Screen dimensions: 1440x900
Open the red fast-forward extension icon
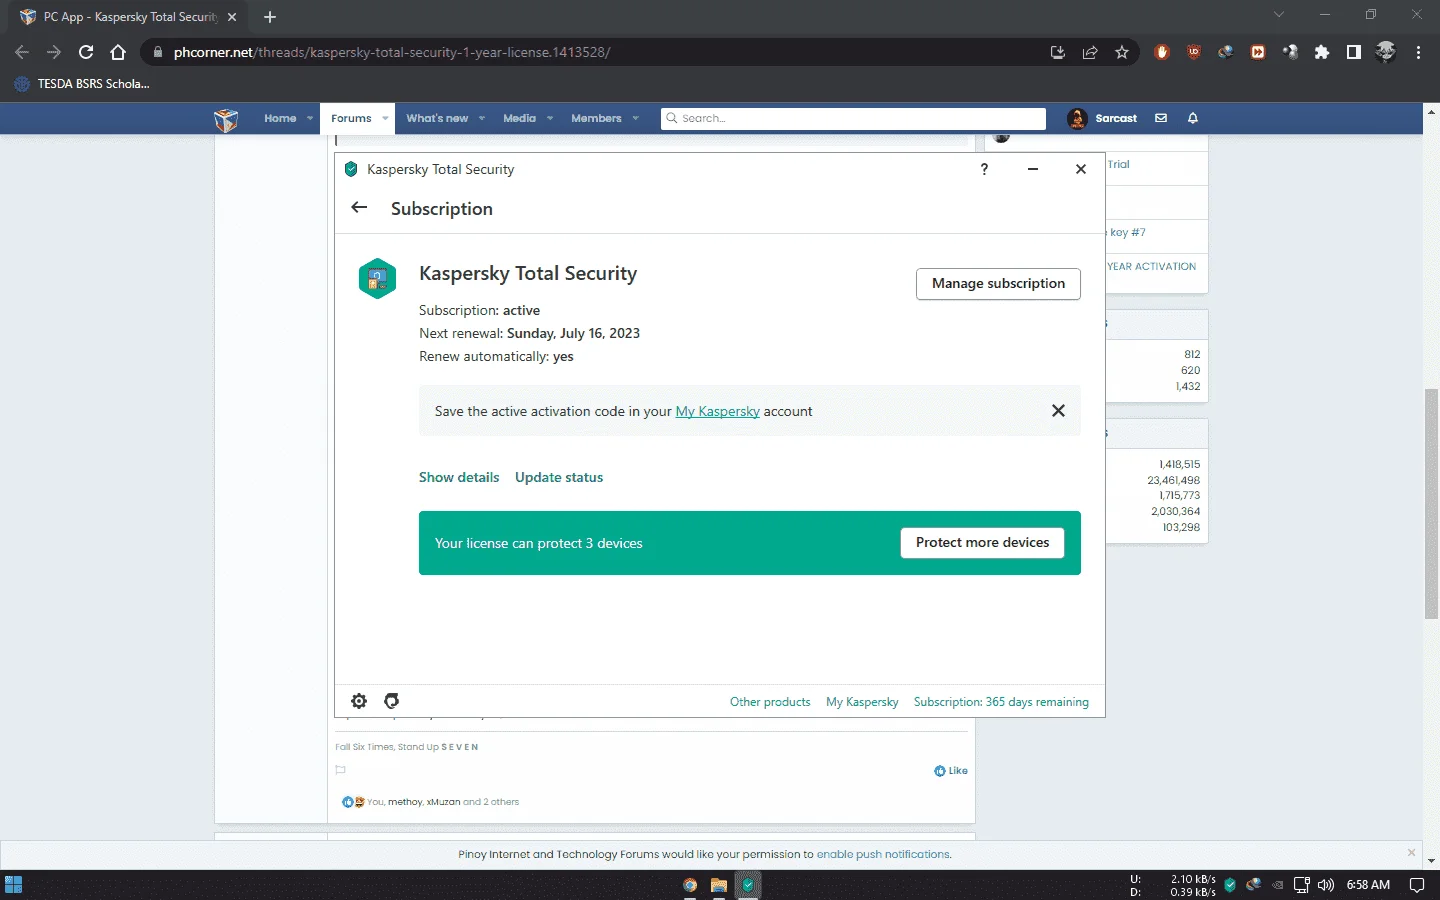pyautogui.click(x=1258, y=52)
